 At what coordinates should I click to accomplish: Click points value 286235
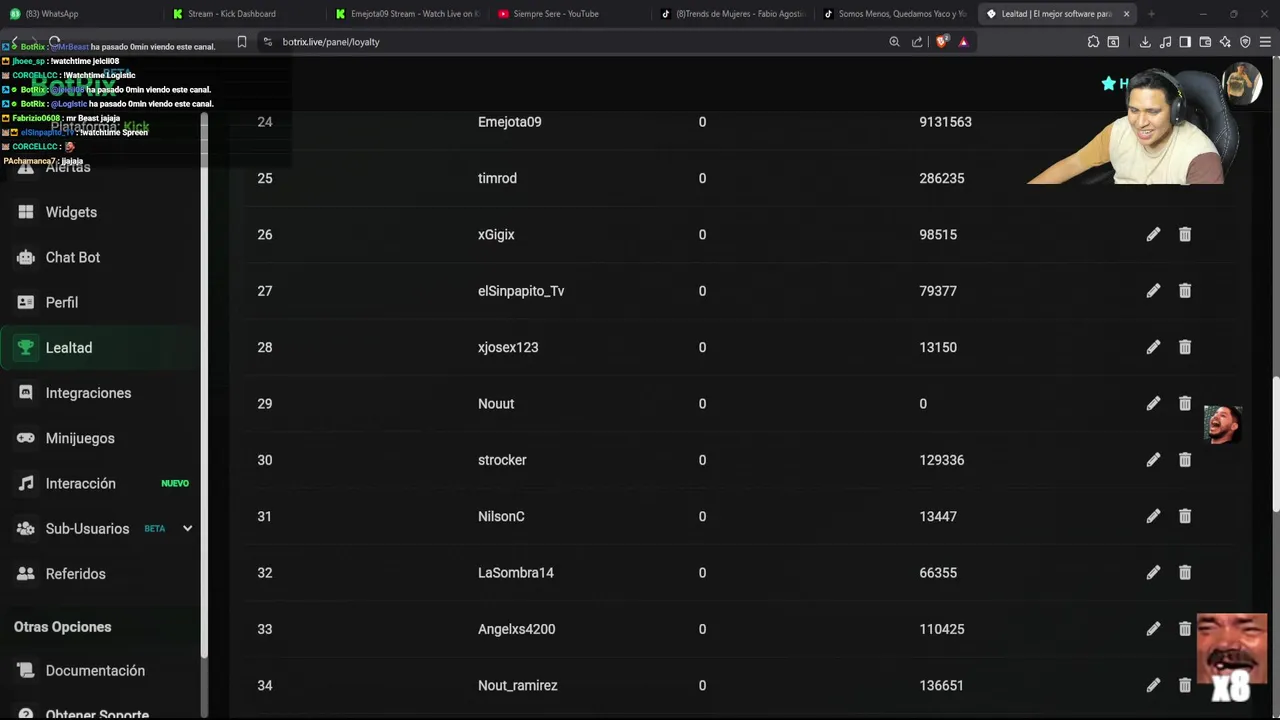click(942, 178)
